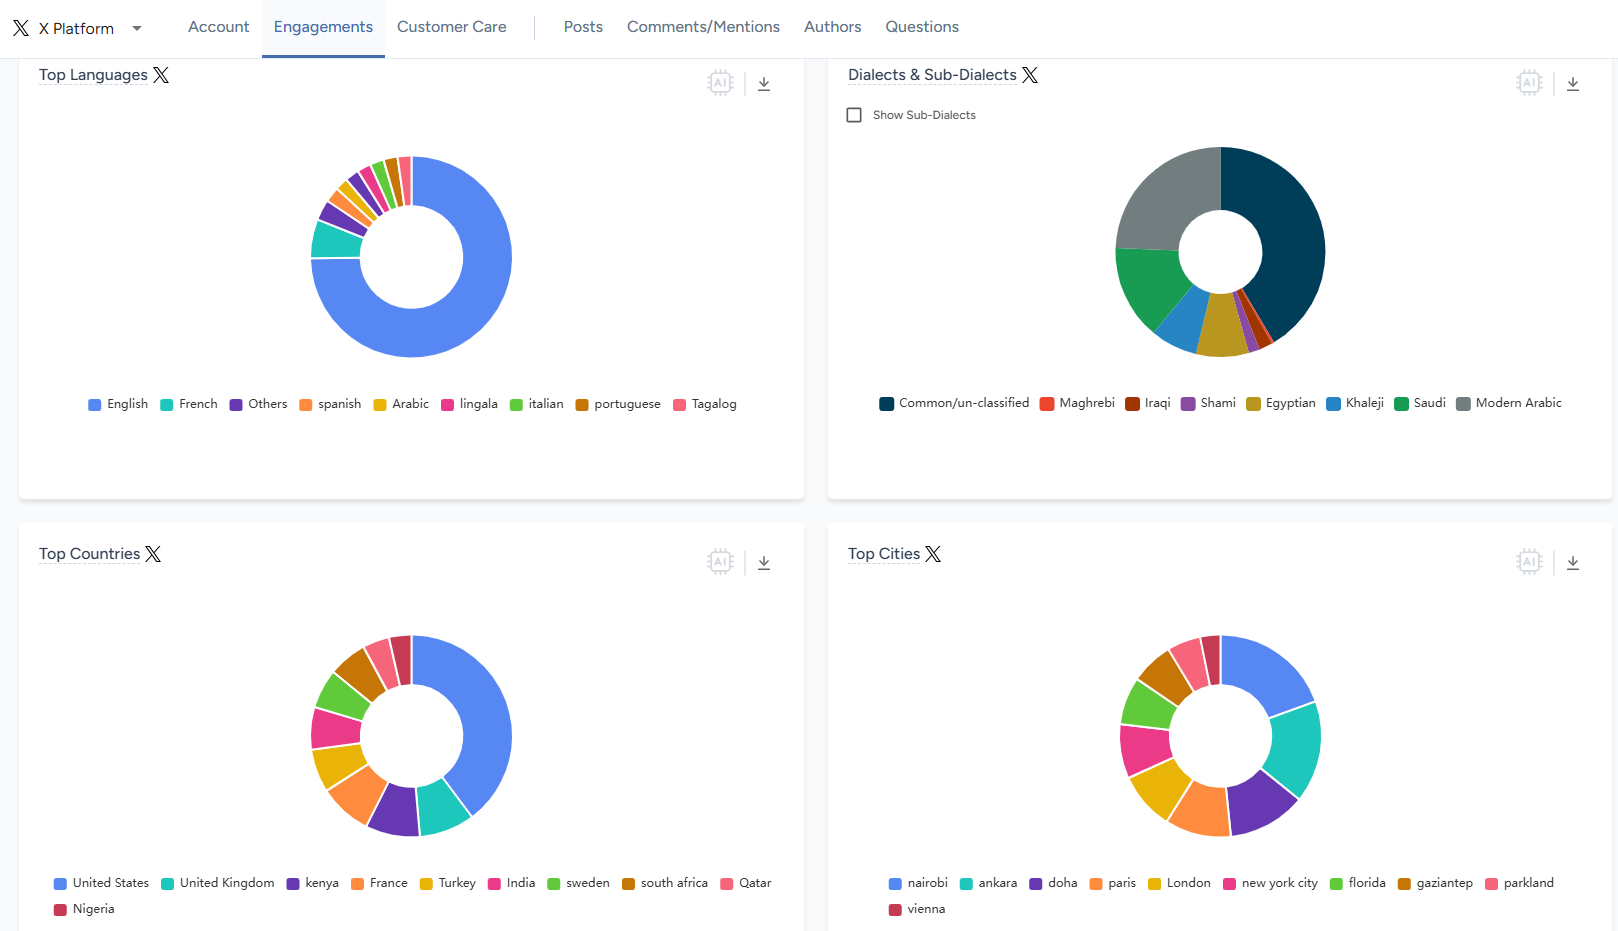Download the Top Languages chart
This screenshot has height=931, width=1618.
click(x=764, y=84)
